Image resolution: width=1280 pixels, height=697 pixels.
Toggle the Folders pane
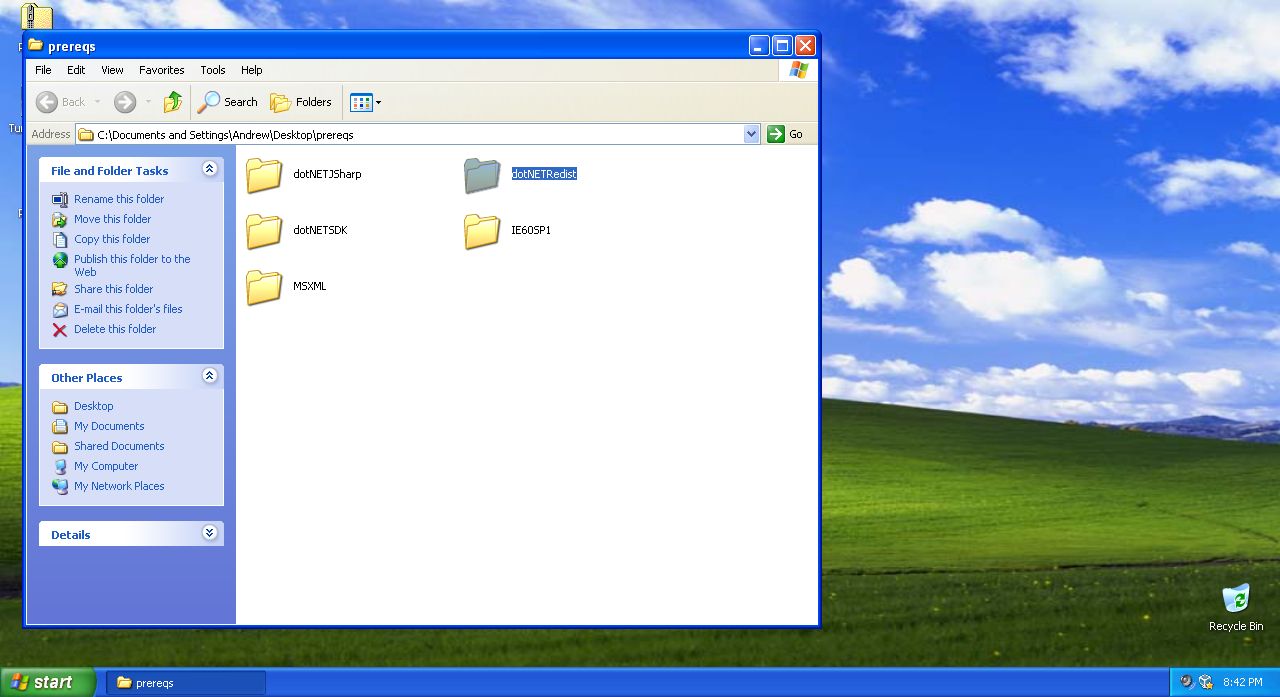(x=301, y=102)
